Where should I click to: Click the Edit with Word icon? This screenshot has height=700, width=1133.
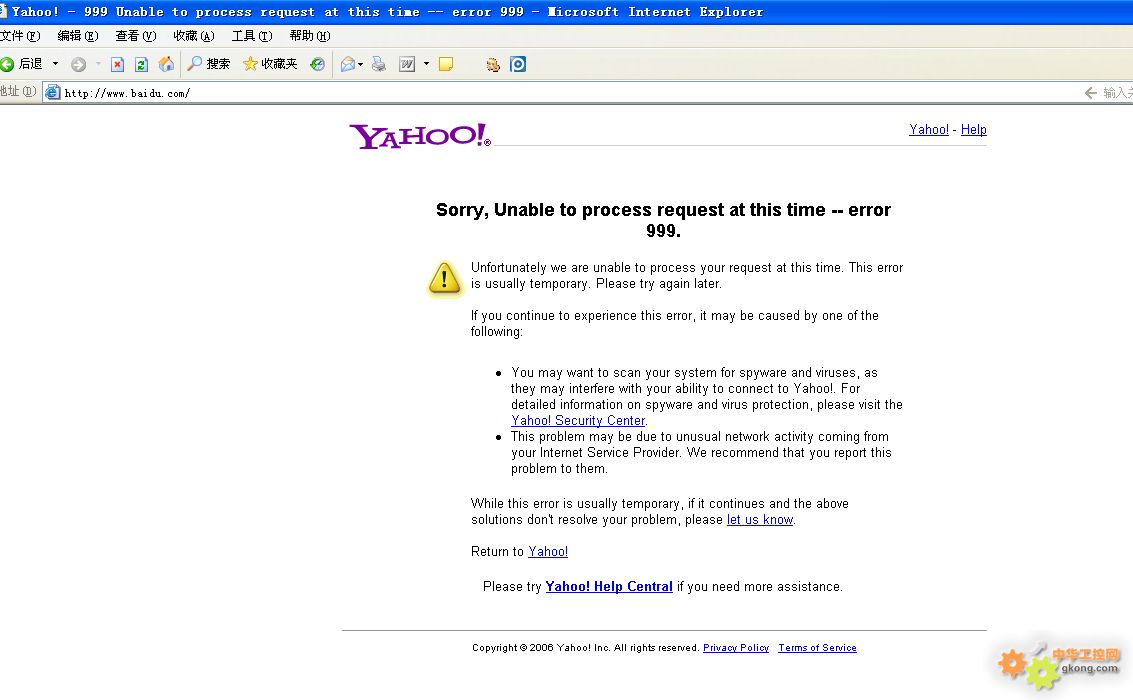click(407, 64)
